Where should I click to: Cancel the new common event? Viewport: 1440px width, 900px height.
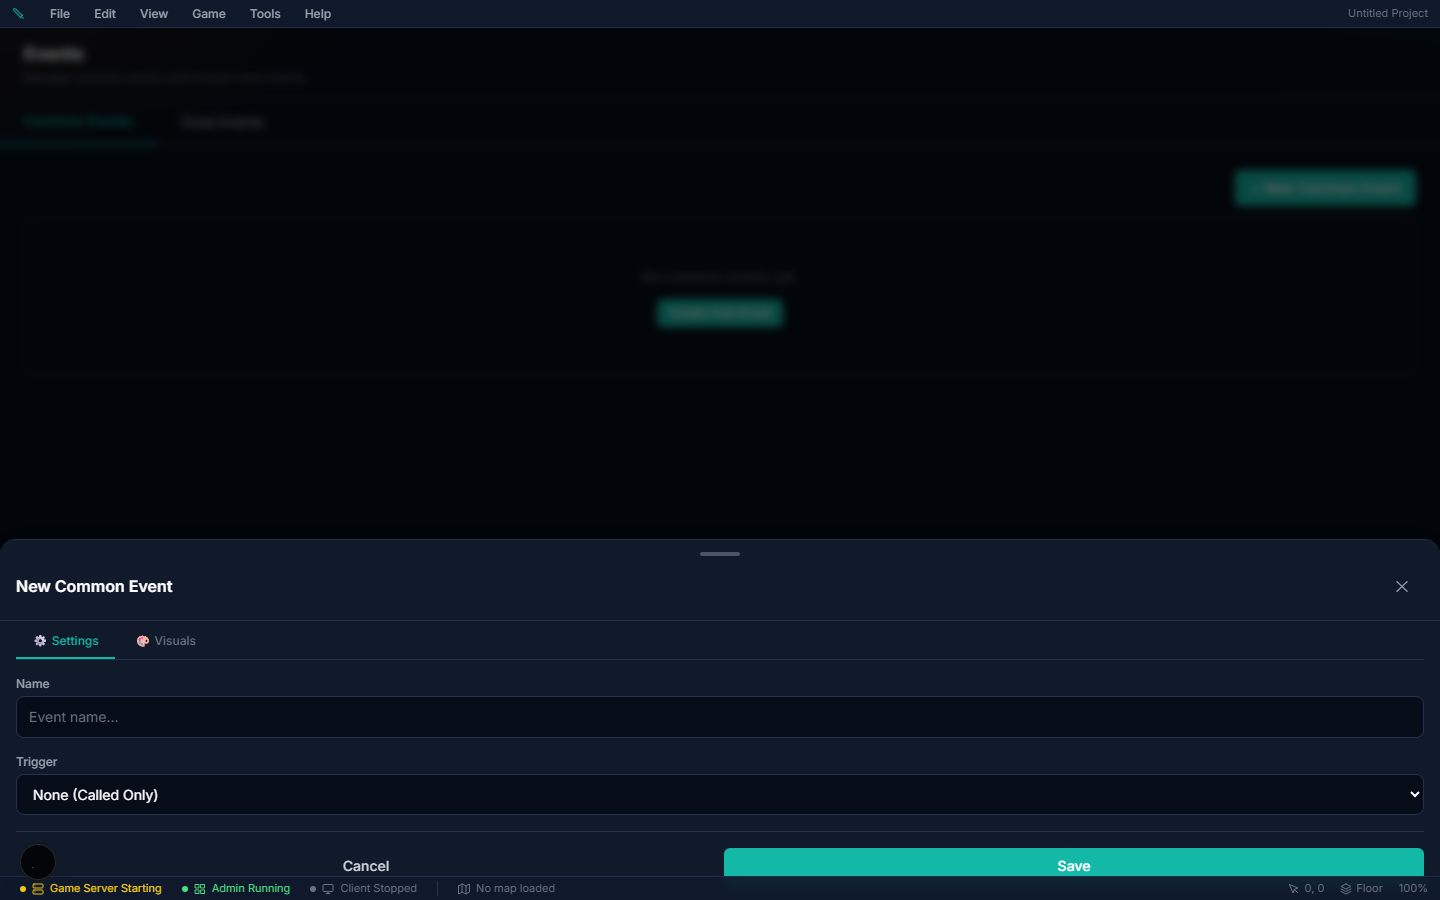click(366, 864)
